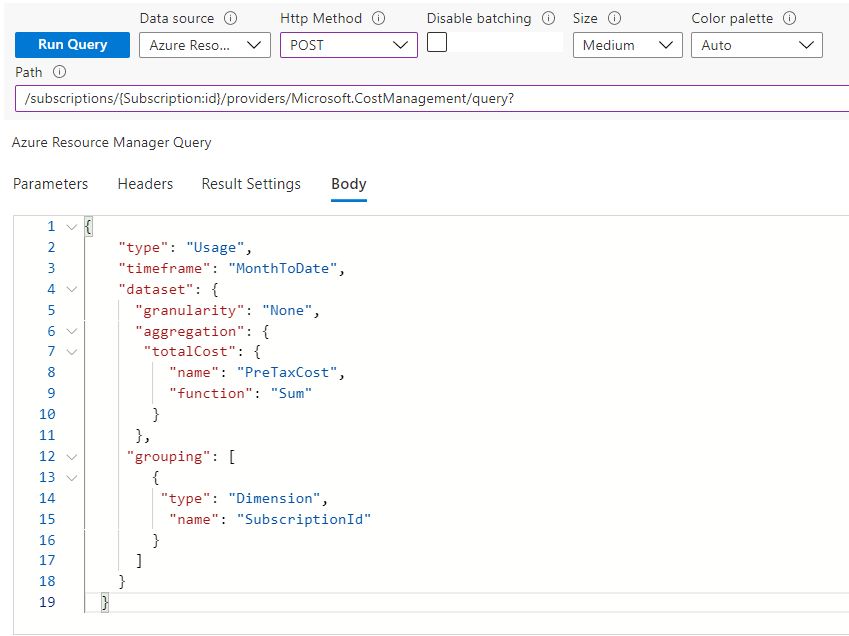This screenshot has height=636, width=849.
Task: Click the "function" key text
Action: [211, 394]
